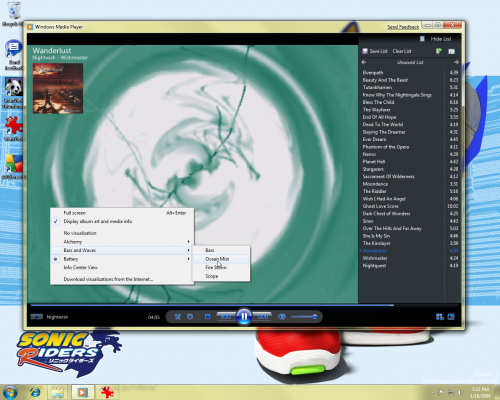Open the Windows Start orb
Image resolution: width=500 pixels, height=400 pixels.
10,392
